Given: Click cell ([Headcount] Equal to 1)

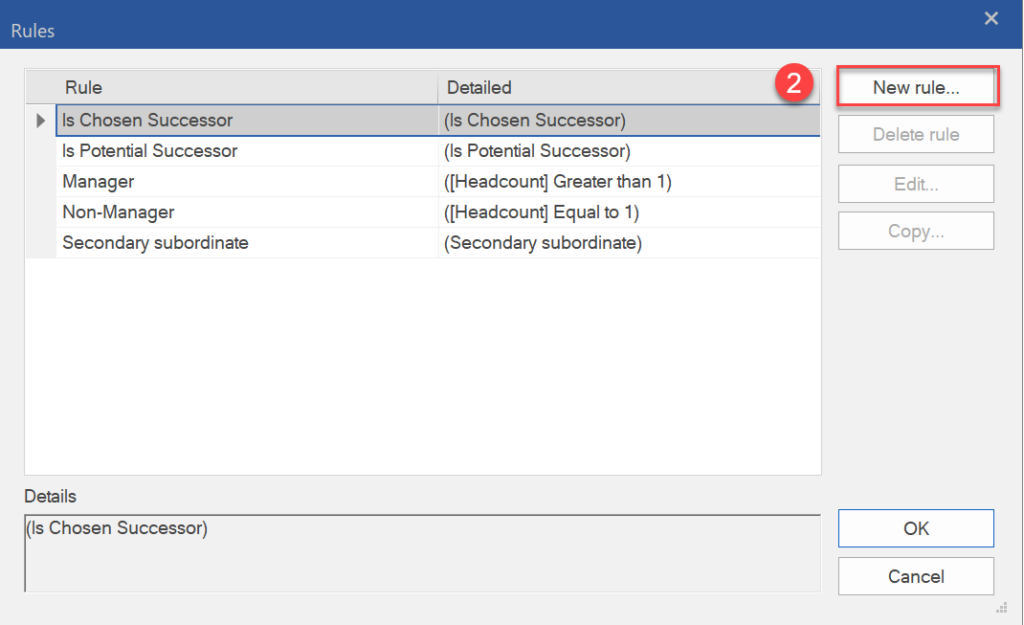Looking at the screenshot, I should click(x=629, y=212).
